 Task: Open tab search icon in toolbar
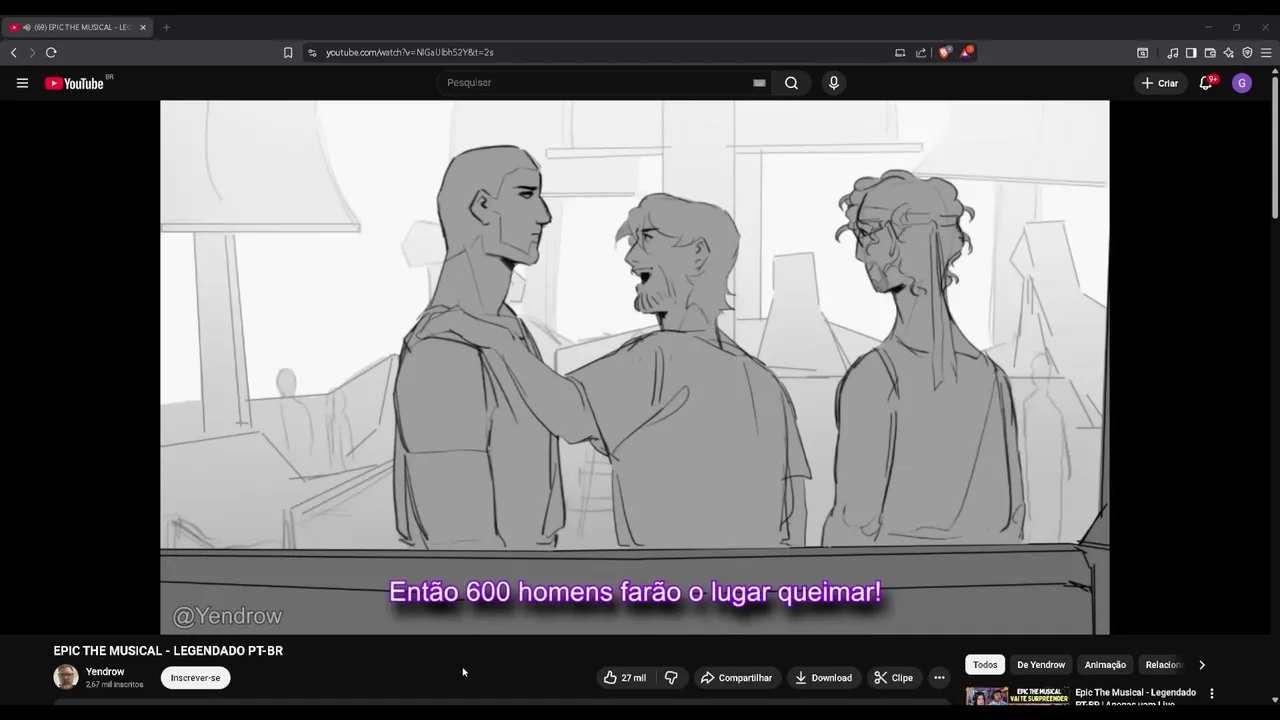click(x=1143, y=53)
